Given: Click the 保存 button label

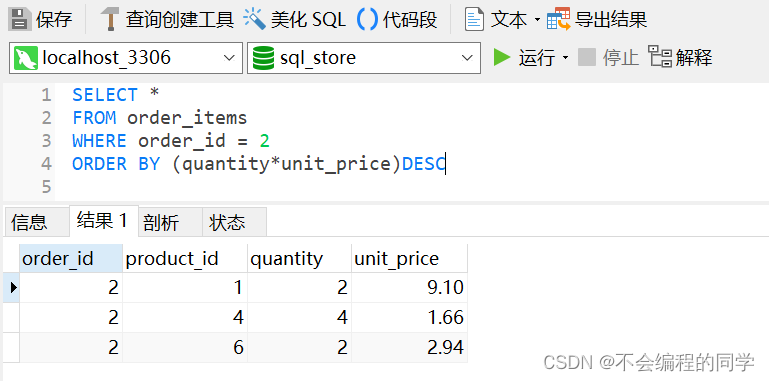Looking at the screenshot, I should pos(54,20).
